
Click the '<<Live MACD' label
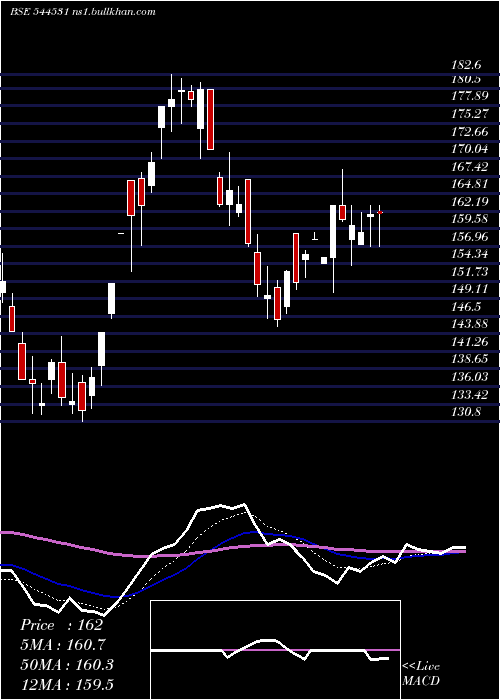(x=421, y=674)
